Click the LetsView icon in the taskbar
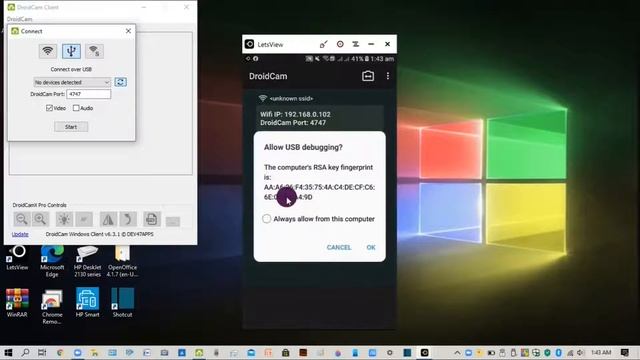640x360 pixels. click(x=424, y=353)
